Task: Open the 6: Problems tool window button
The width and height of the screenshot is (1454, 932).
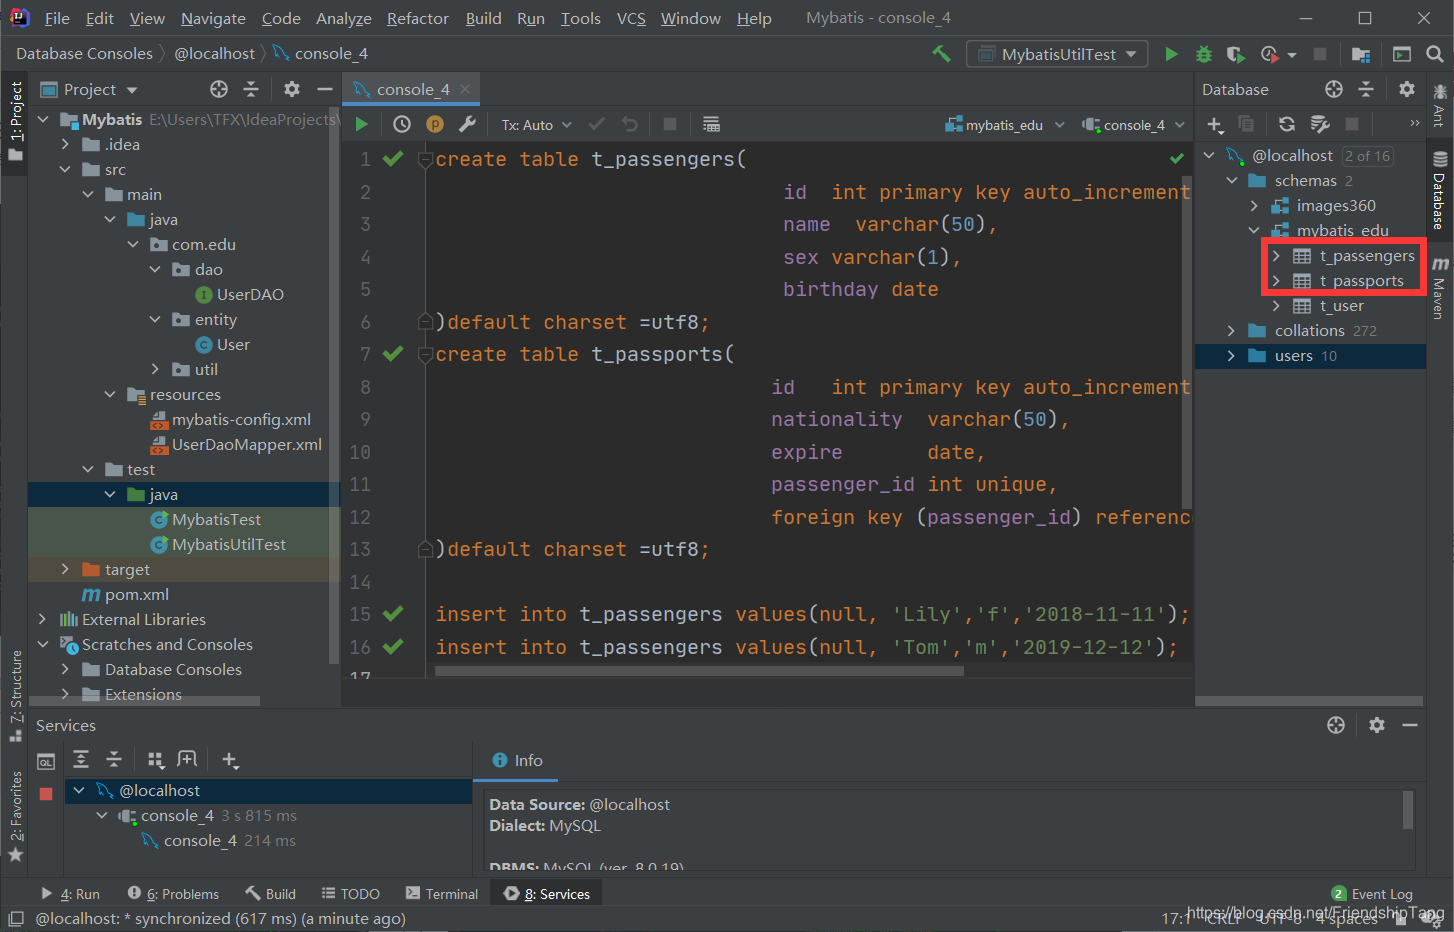Action: pyautogui.click(x=174, y=894)
